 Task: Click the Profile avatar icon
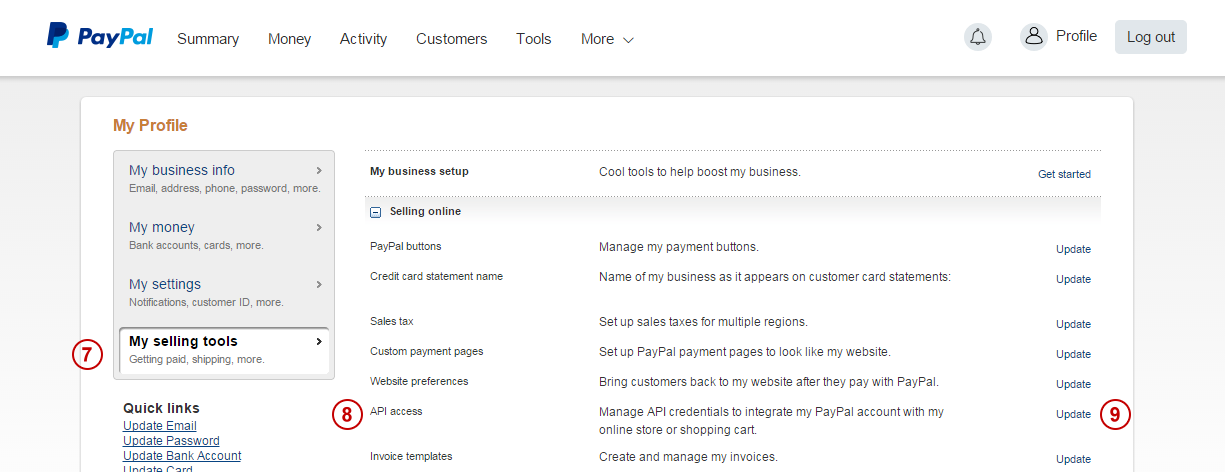(1033, 37)
